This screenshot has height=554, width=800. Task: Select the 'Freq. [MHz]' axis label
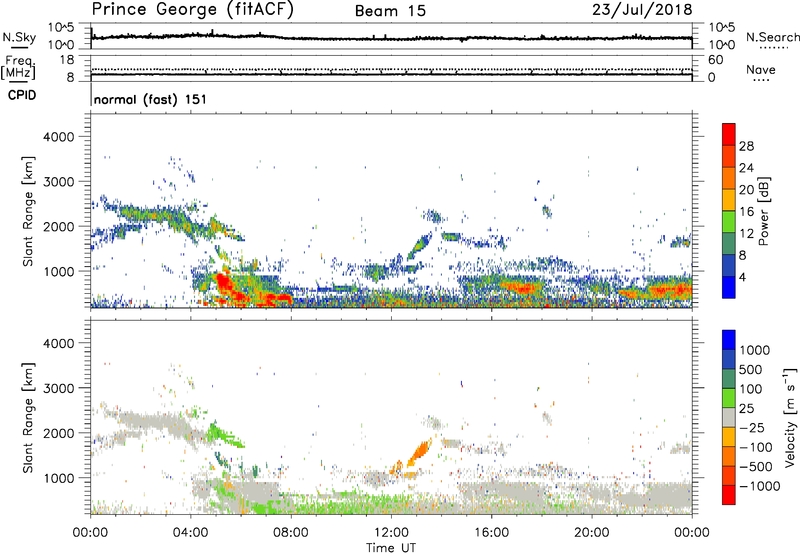(18, 68)
